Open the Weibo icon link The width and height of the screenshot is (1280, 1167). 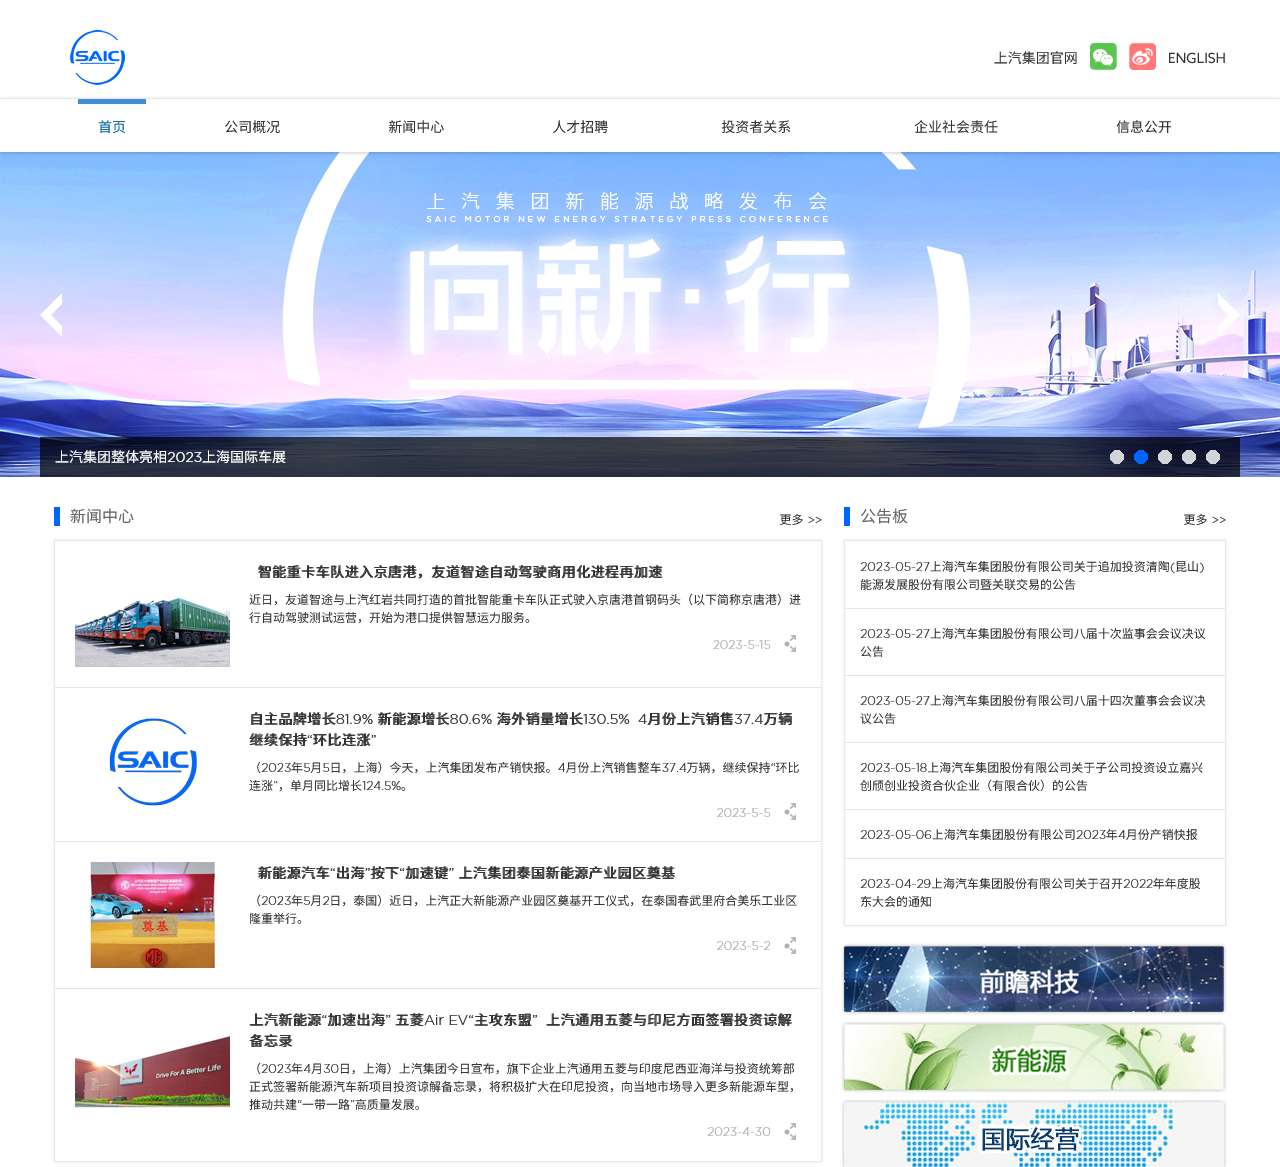click(x=1142, y=57)
